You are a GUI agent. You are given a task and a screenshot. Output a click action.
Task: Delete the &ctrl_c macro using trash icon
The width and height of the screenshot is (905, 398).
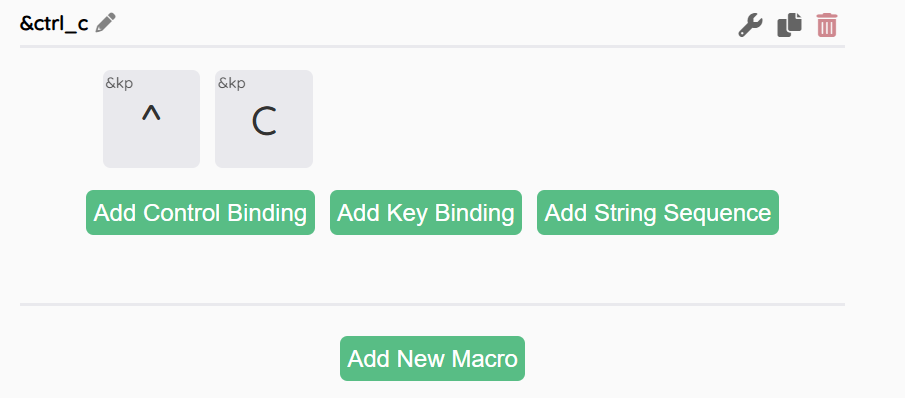coord(827,25)
